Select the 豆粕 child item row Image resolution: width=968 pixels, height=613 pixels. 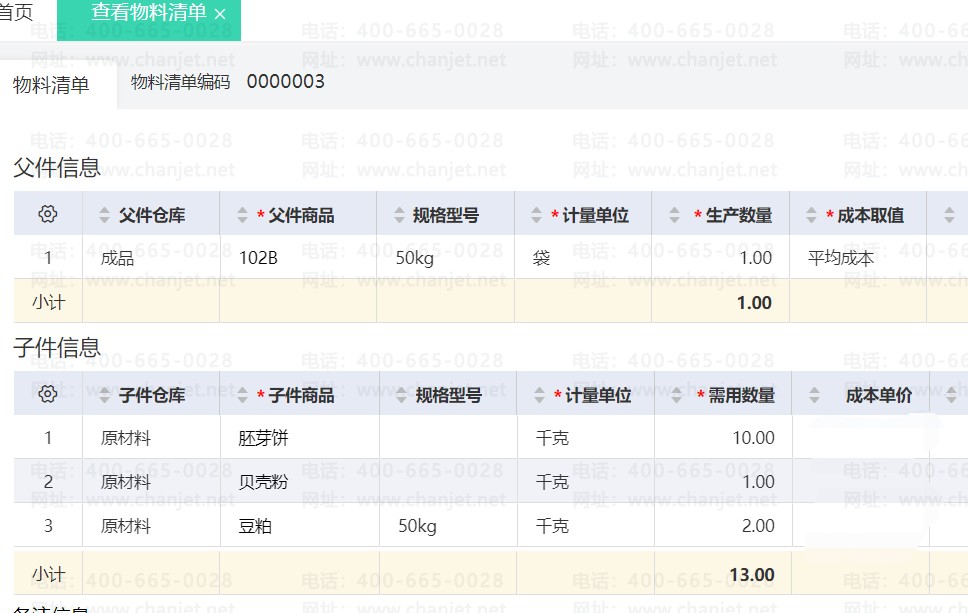(x=256, y=526)
